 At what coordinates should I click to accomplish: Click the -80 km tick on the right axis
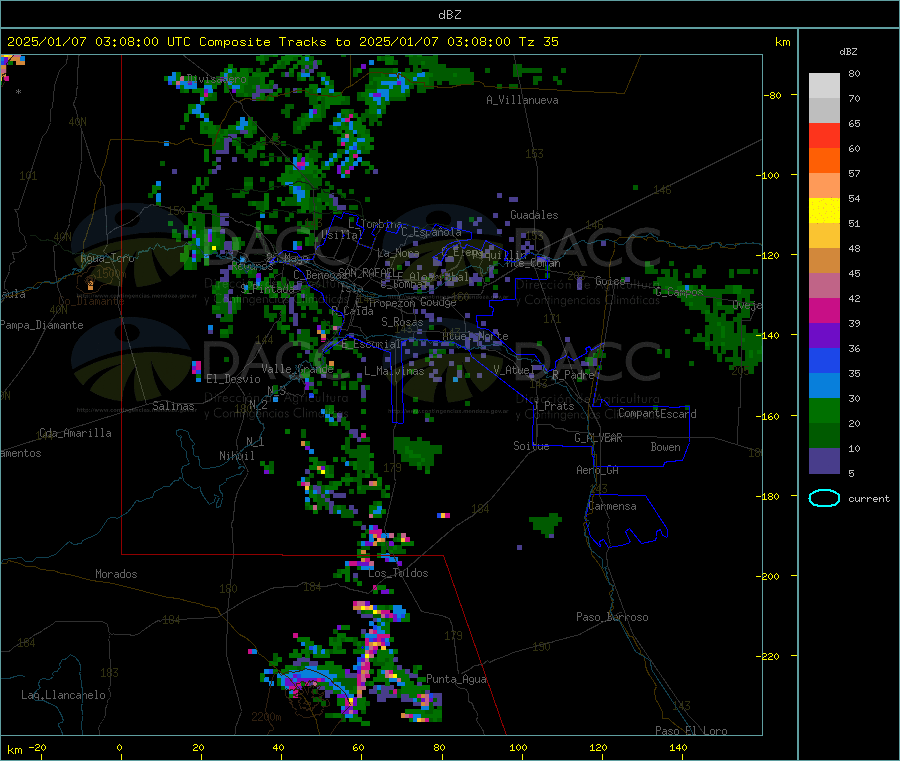point(772,95)
